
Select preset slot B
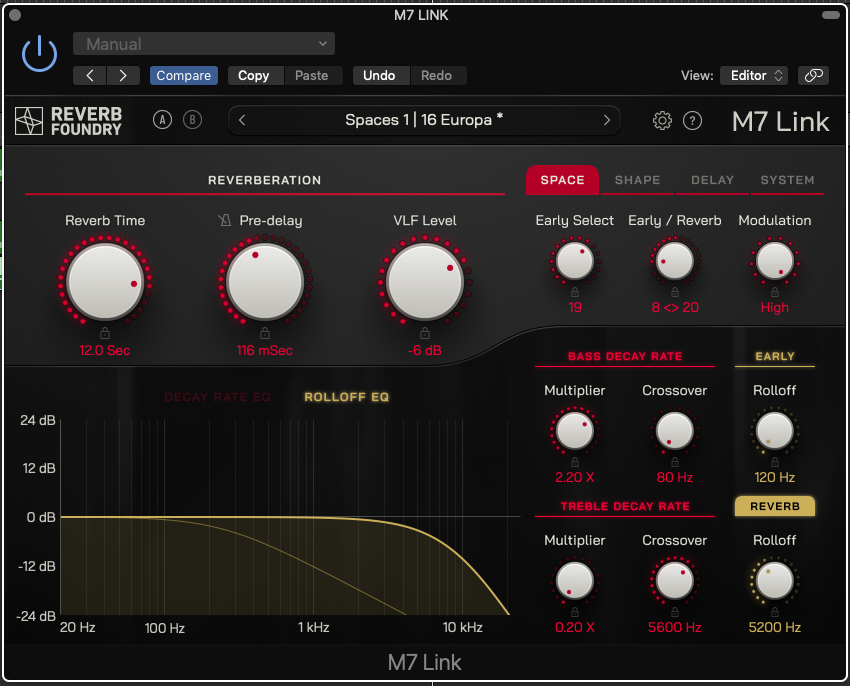coord(192,119)
